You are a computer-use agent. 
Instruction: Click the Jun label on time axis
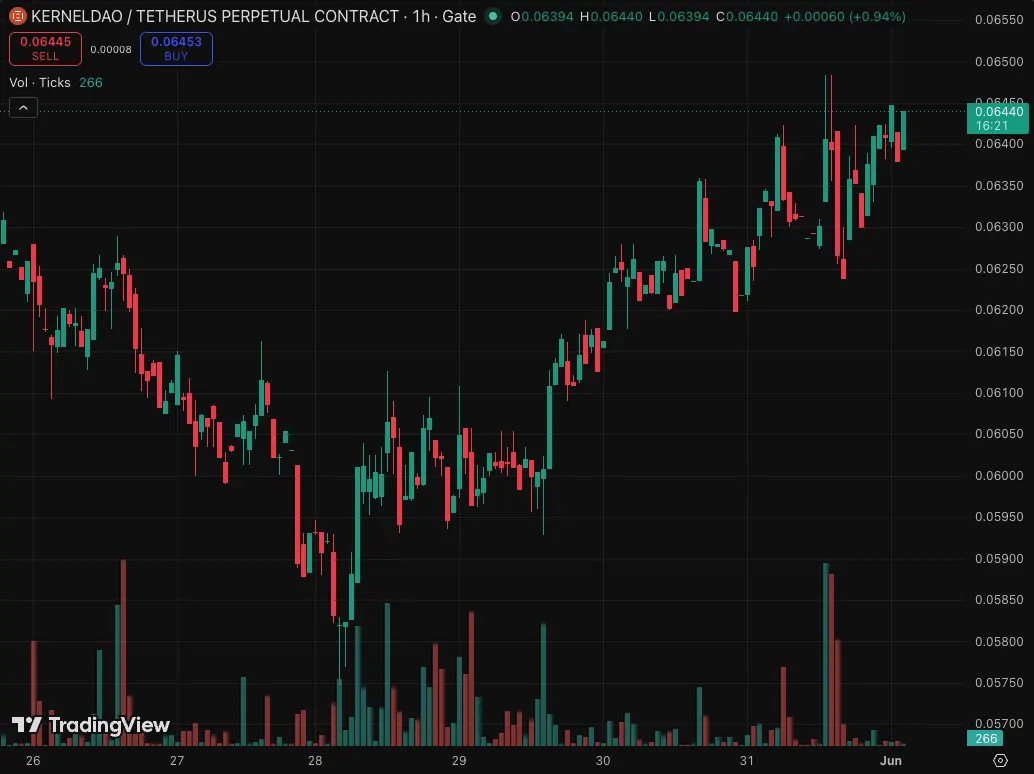891,760
